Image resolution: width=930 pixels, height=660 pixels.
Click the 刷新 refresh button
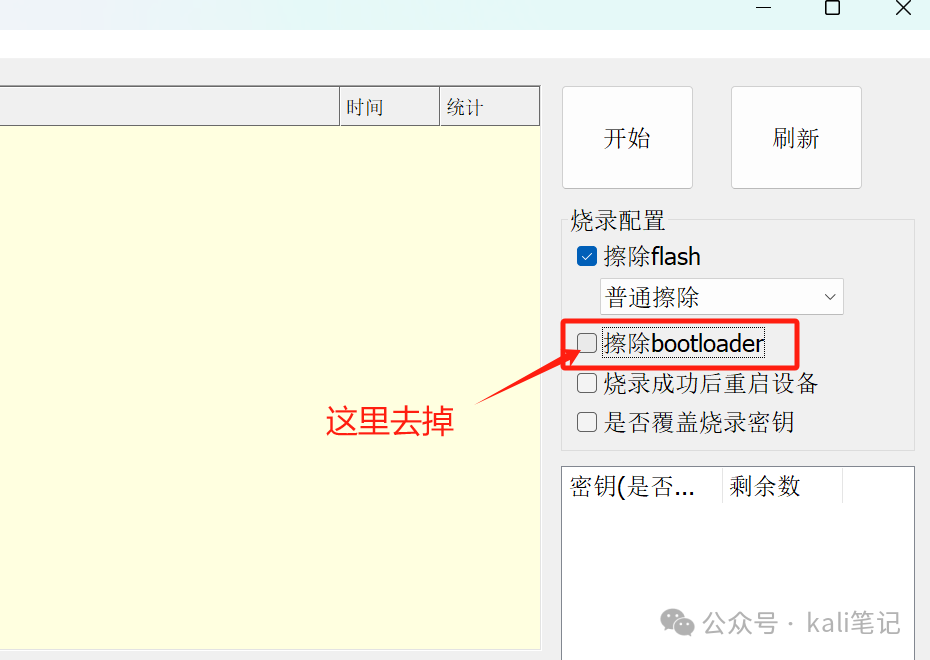(796, 138)
